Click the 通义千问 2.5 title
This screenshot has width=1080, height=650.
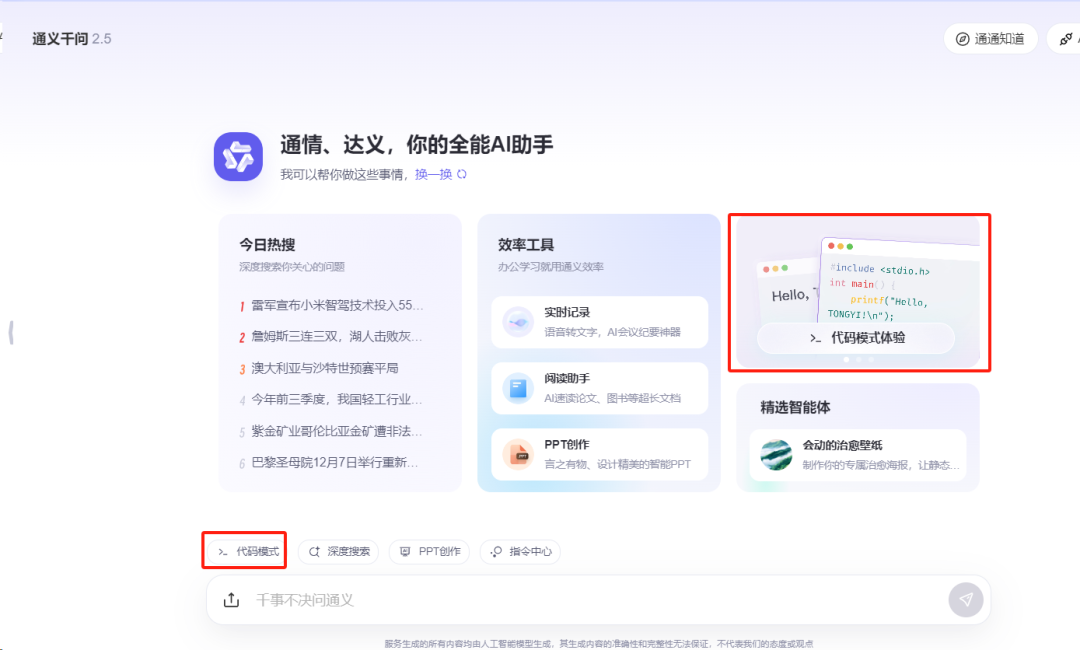[x=72, y=39]
